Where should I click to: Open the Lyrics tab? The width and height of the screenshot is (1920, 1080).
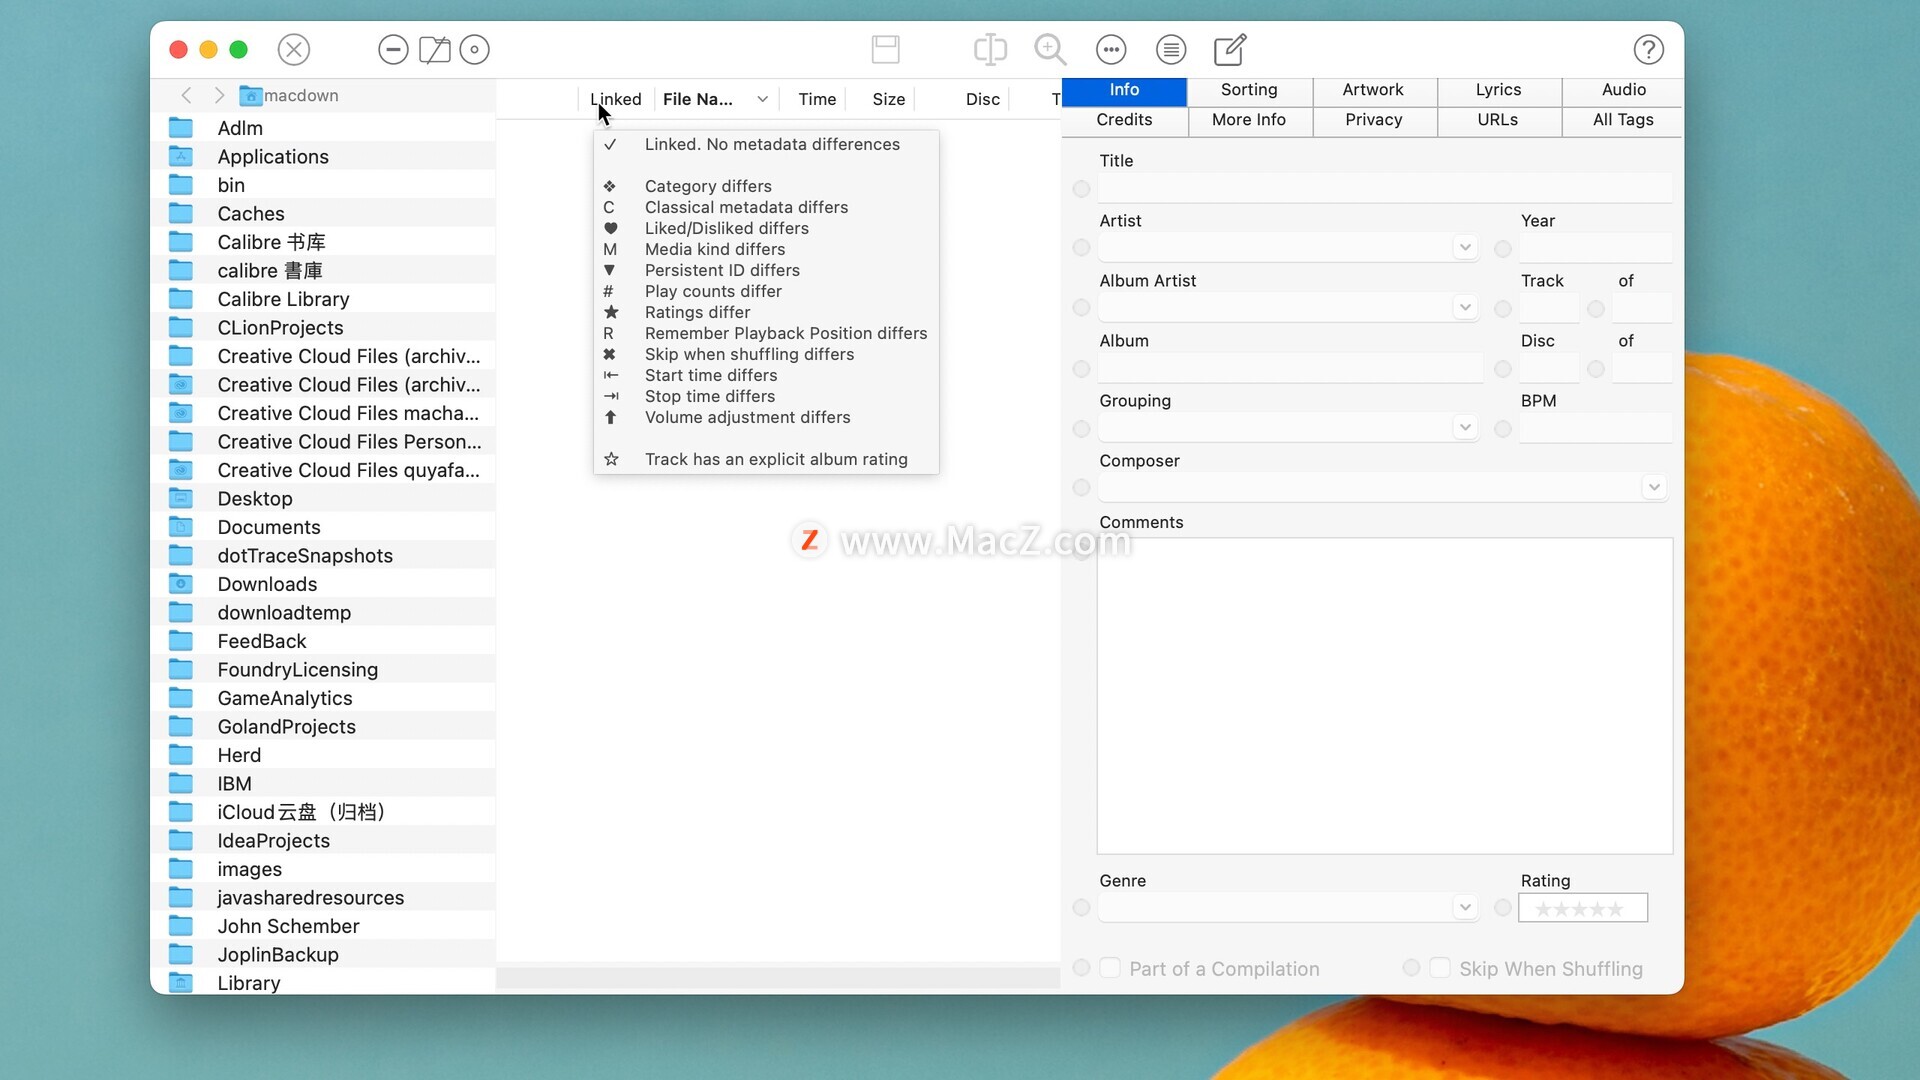click(1498, 90)
